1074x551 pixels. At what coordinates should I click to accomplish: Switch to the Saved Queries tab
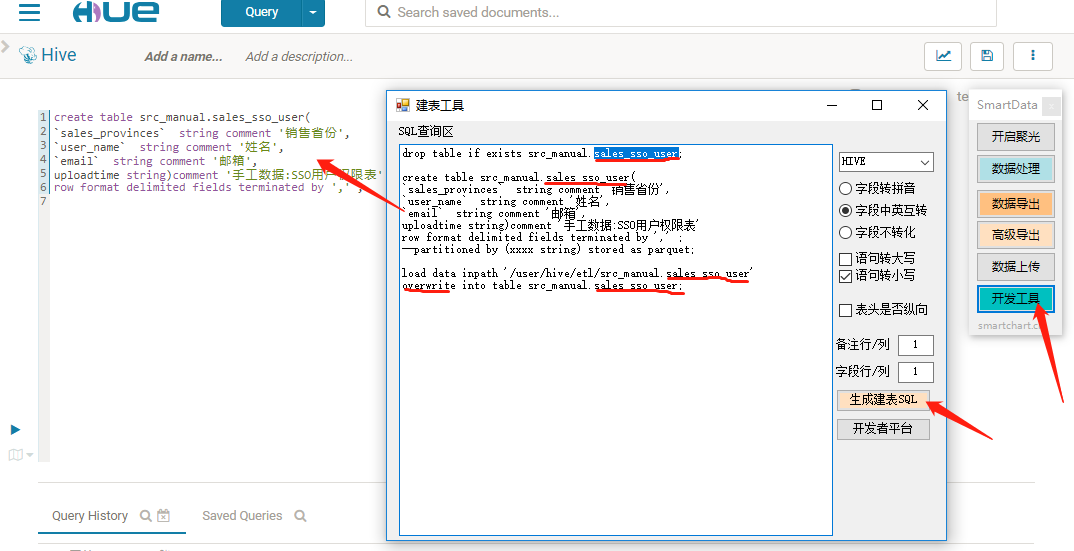[242, 516]
